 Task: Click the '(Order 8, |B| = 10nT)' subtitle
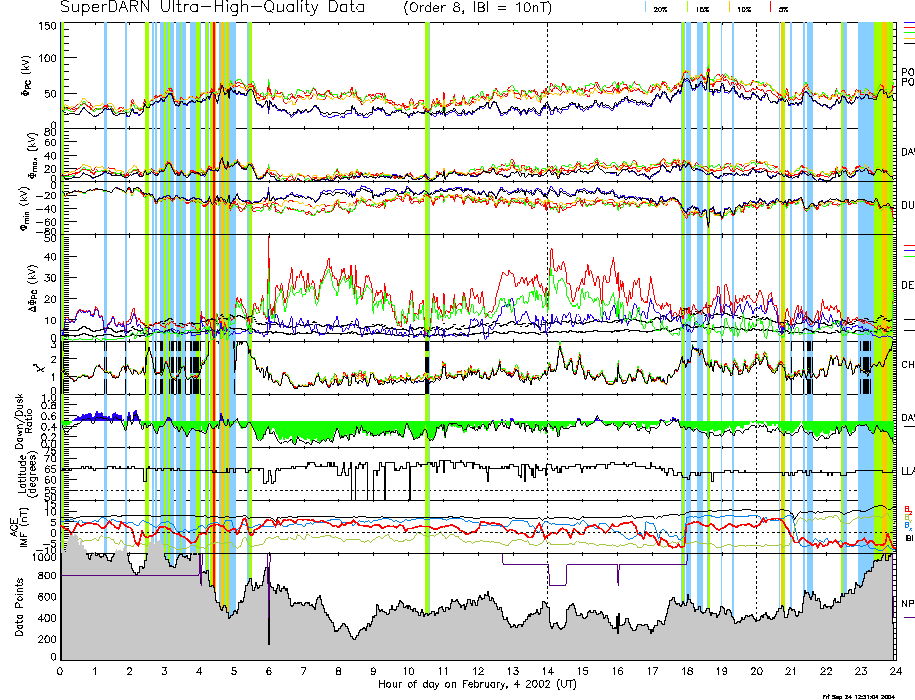[x=477, y=8]
